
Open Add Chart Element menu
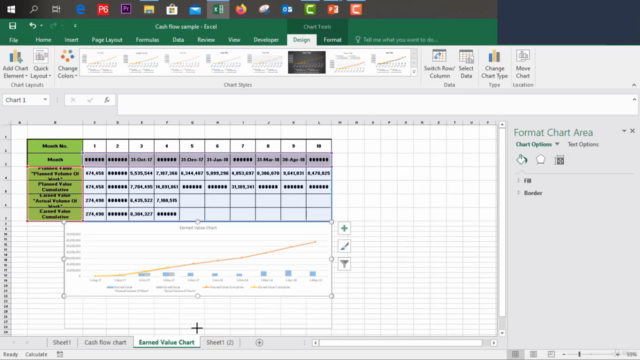(x=16, y=64)
